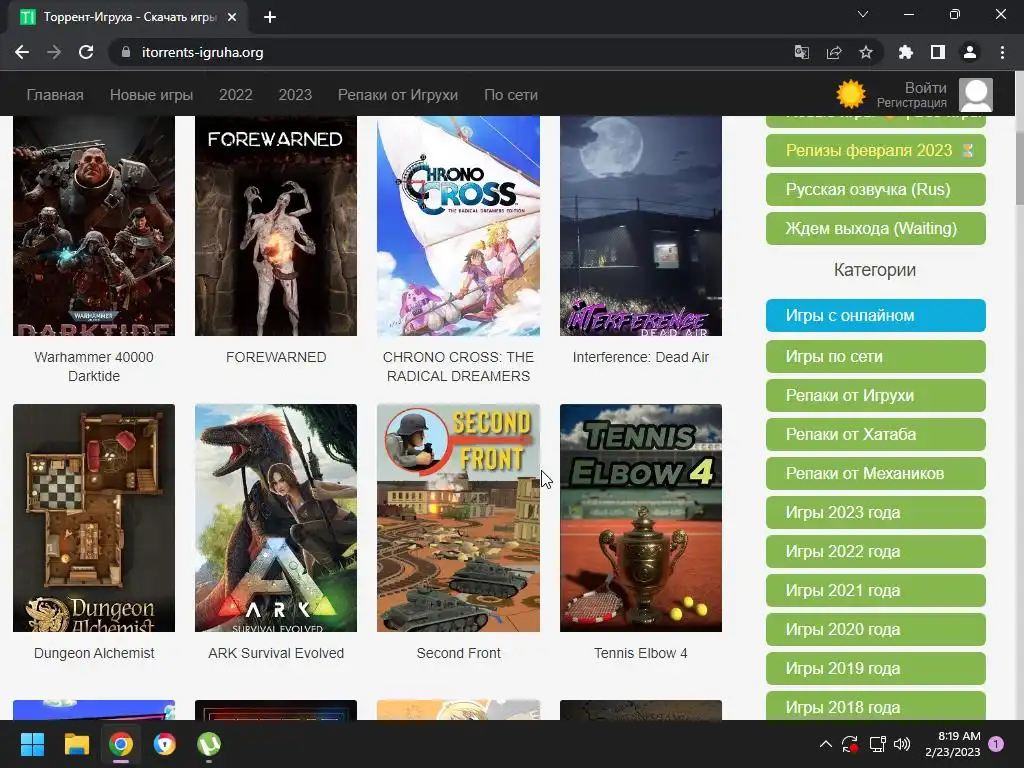This screenshot has height=768, width=1024.
Task: Click the Chrome taskbar icon
Action: click(x=121, y=744)
